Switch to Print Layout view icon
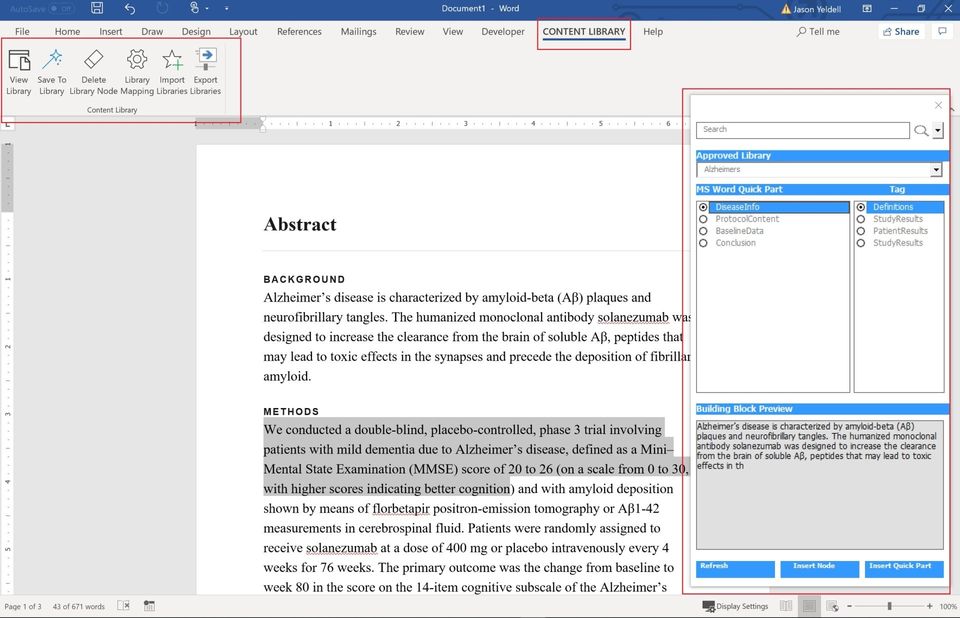Screen dimensions: 960x618 [809, 606]
